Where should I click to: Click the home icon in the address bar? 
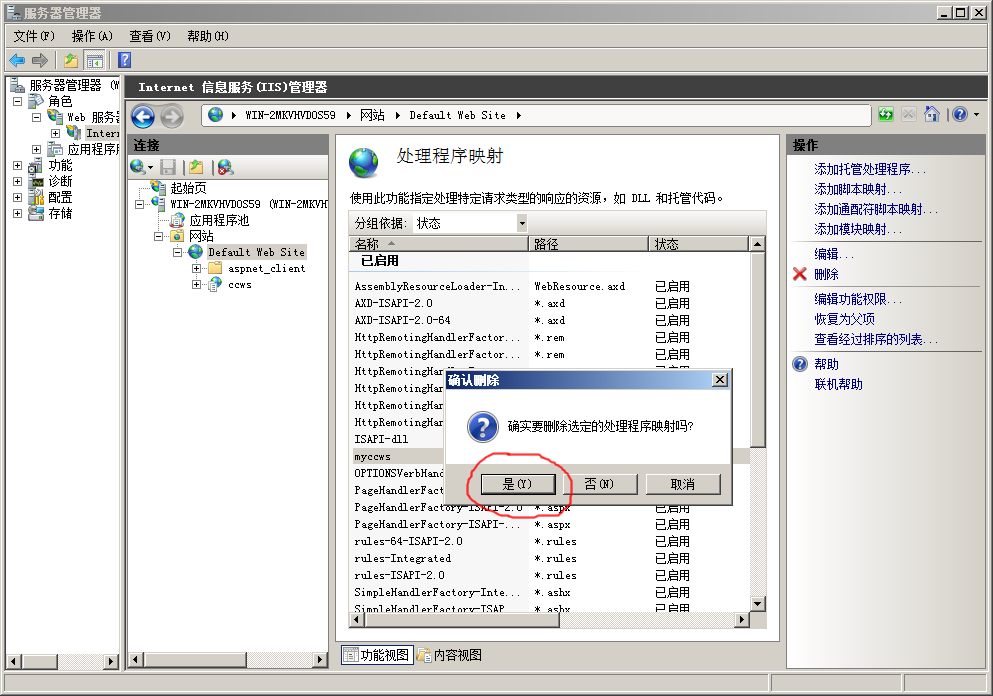coord(932,115)
